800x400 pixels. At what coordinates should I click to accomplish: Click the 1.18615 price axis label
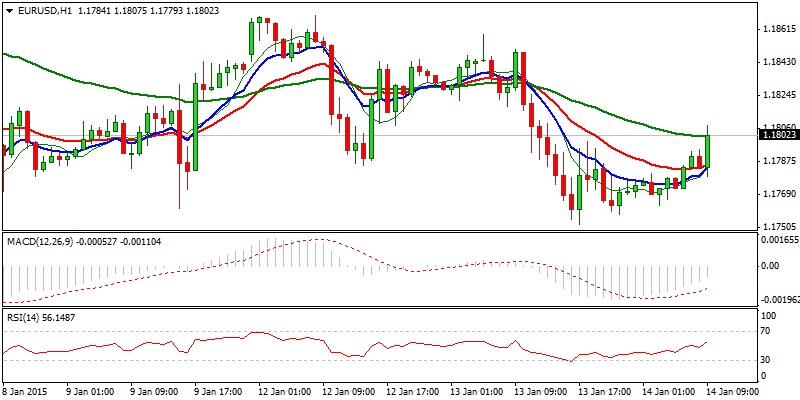[778, 30]
